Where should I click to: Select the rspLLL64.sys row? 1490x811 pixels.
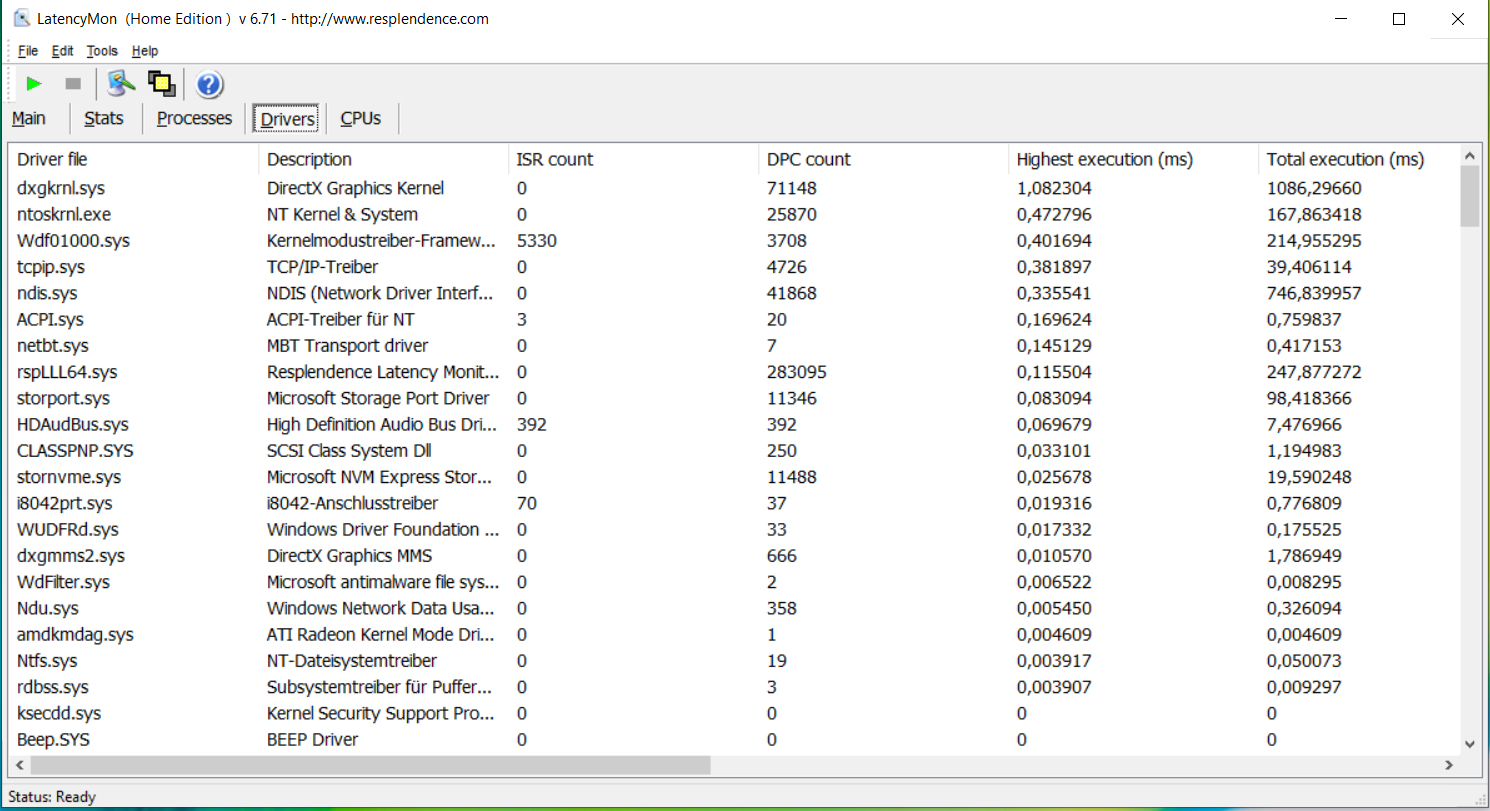tap(735, 372)
